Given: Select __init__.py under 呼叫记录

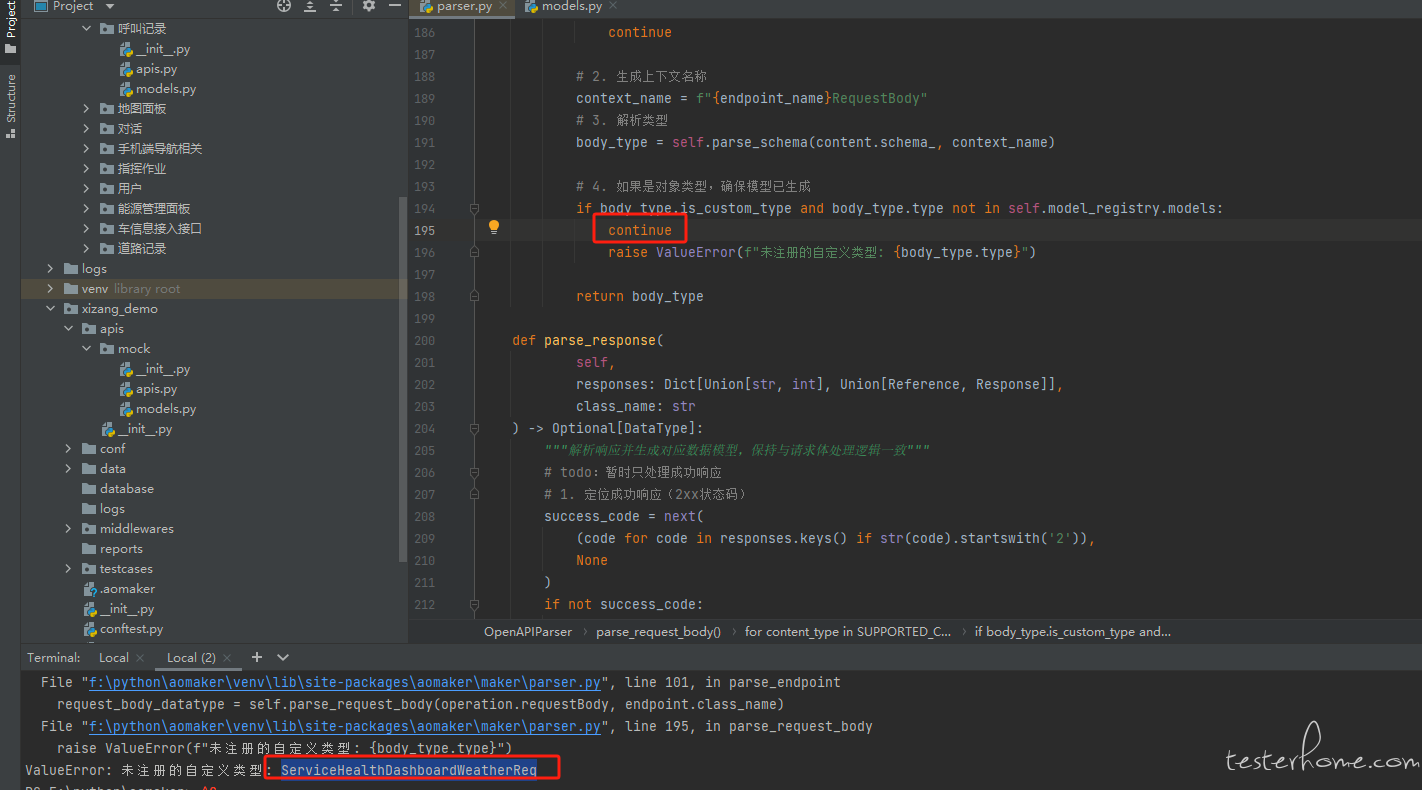Looking at the screenshot, I should (163, 49).
